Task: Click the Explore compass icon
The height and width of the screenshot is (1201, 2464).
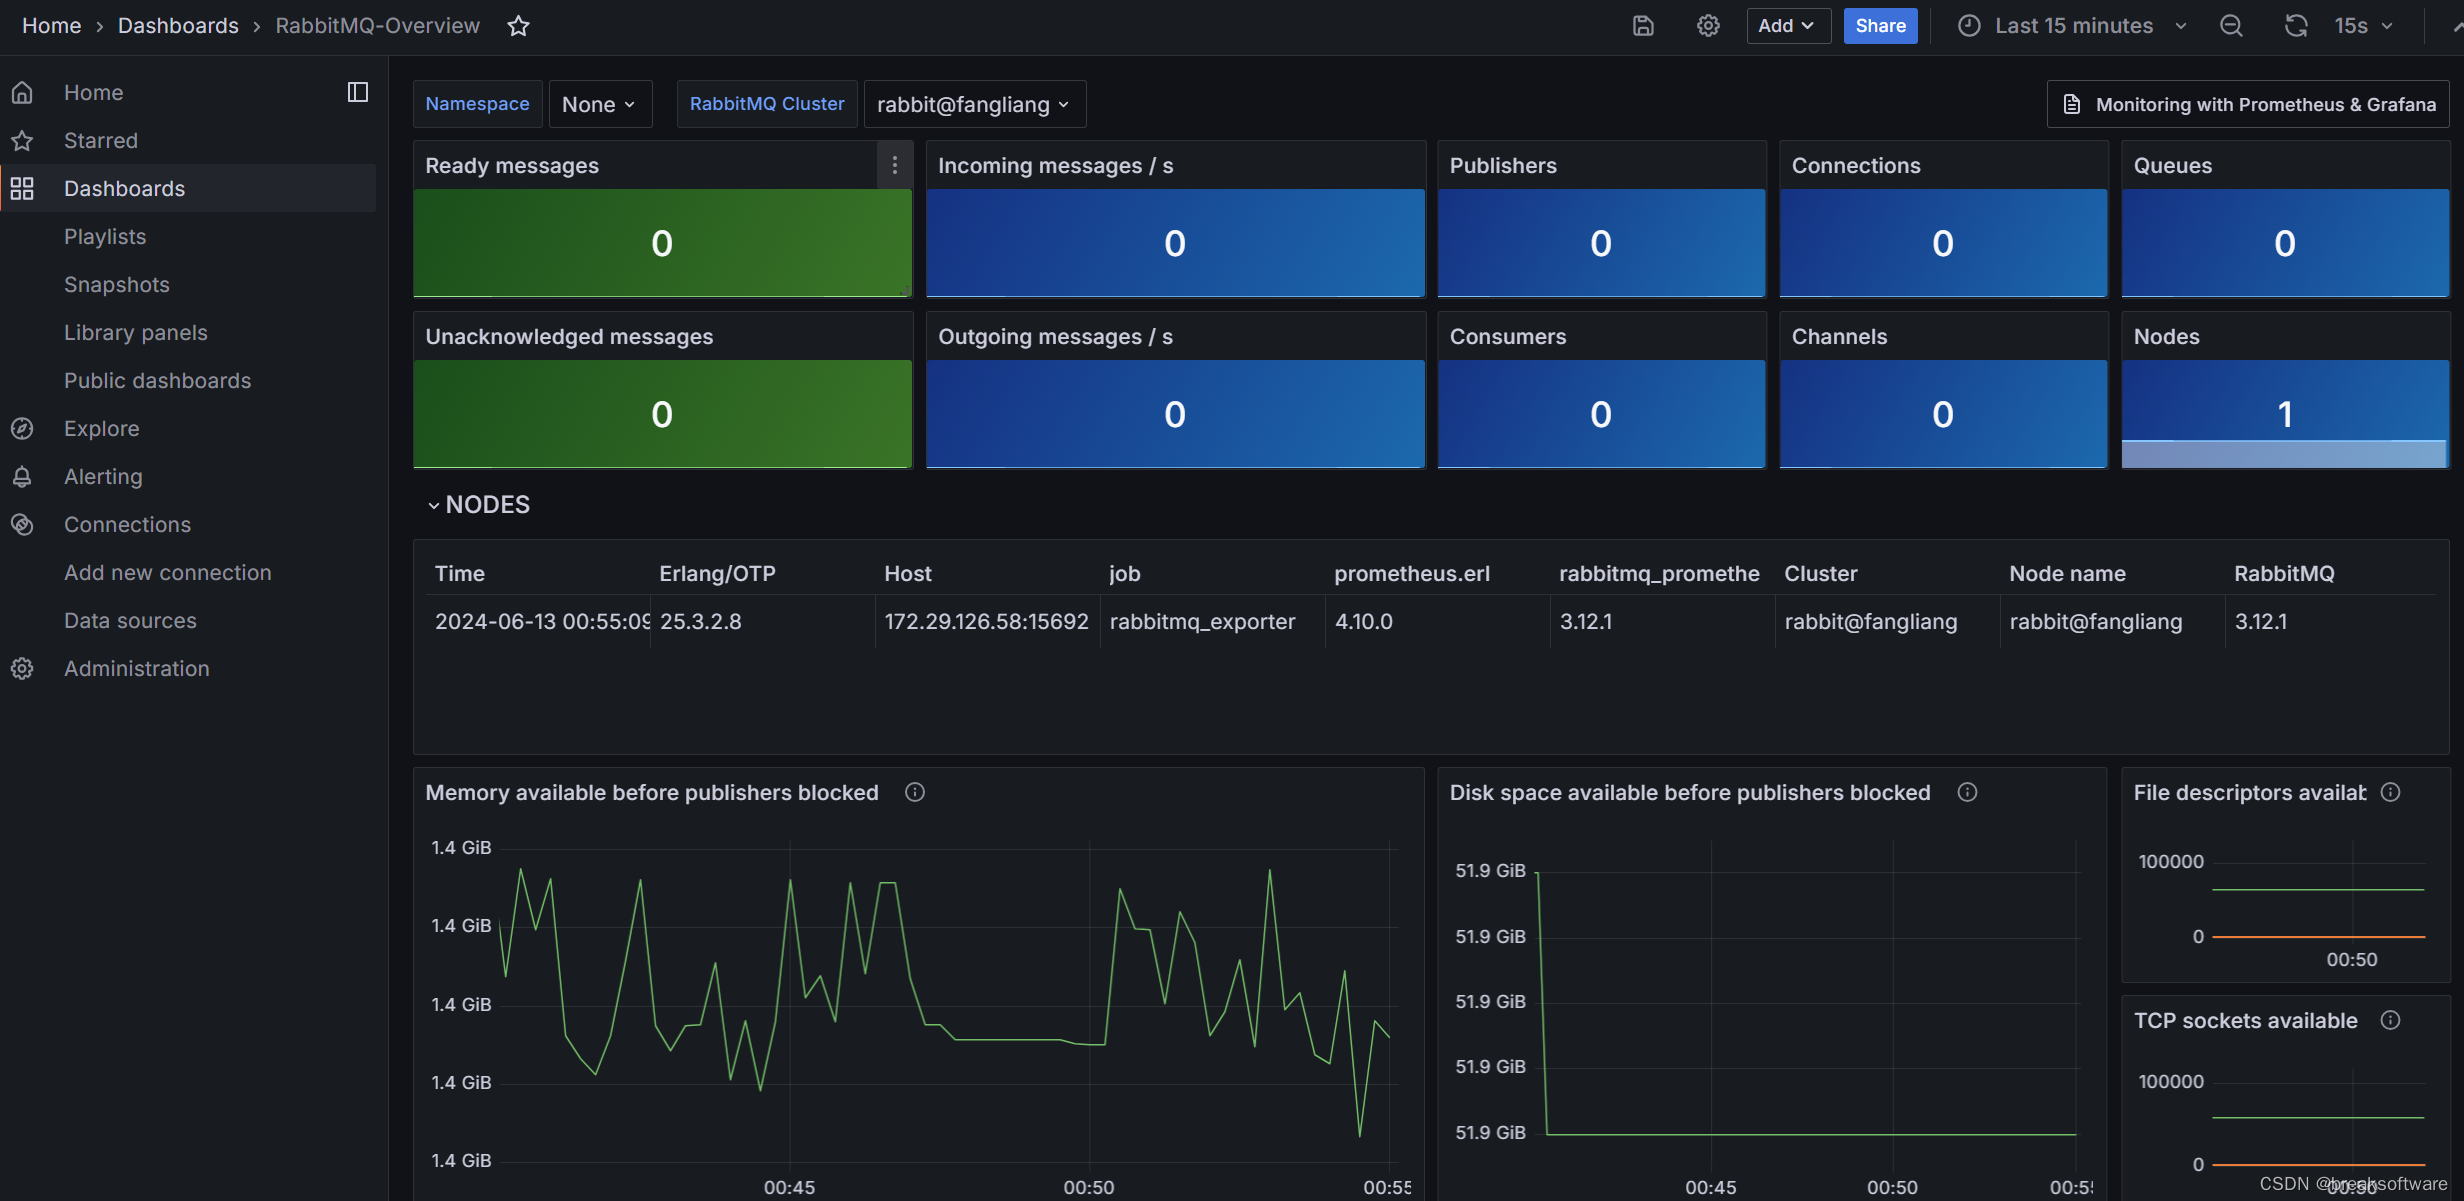Action: click(x=22, y=429)
